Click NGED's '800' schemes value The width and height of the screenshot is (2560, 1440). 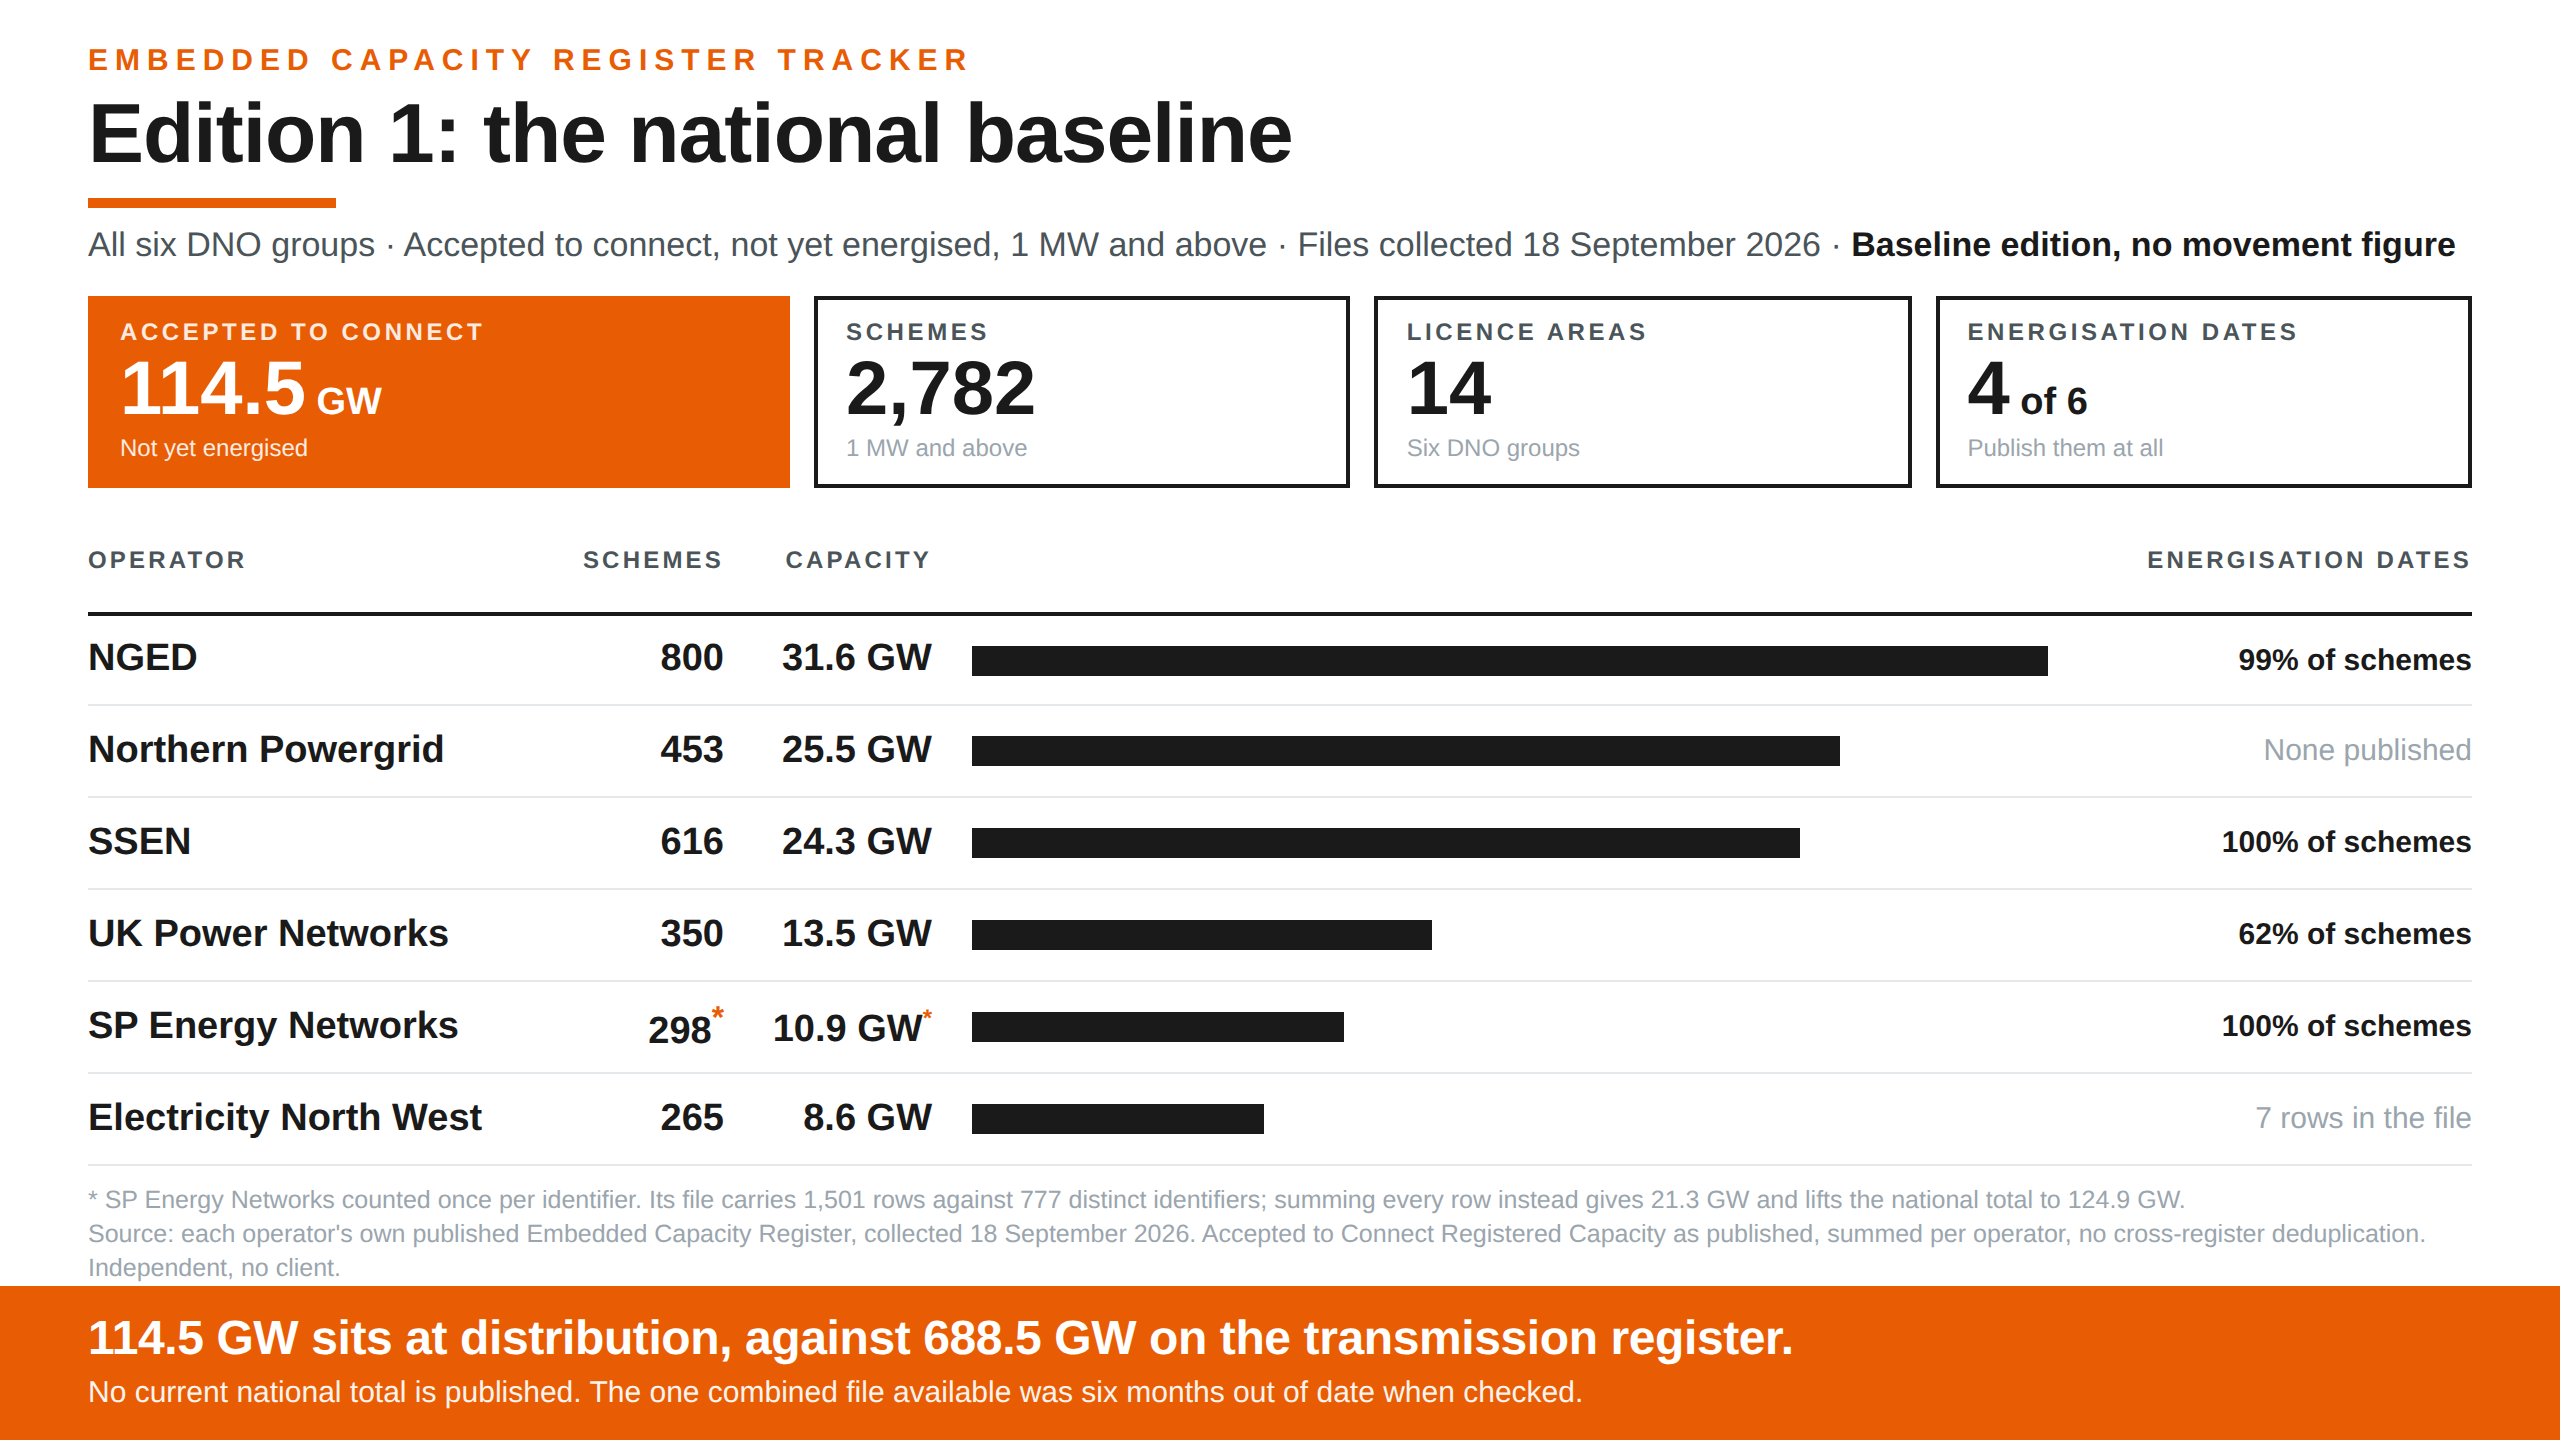(692, 658)
